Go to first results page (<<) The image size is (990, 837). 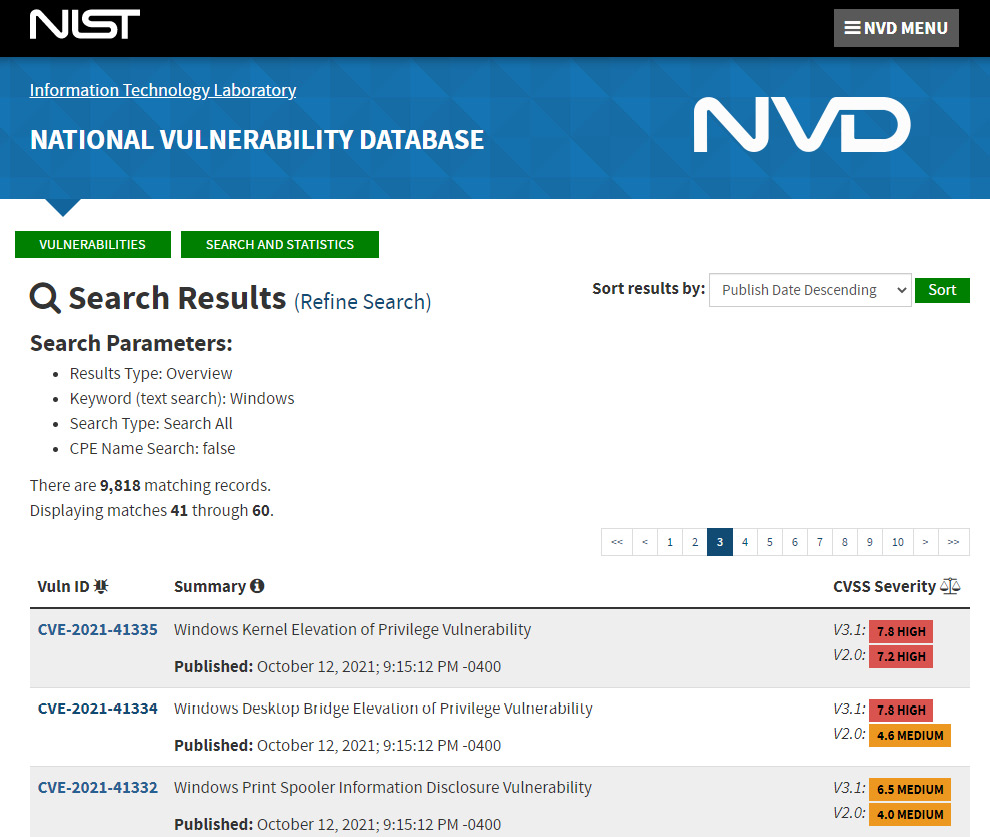(617, 542)
